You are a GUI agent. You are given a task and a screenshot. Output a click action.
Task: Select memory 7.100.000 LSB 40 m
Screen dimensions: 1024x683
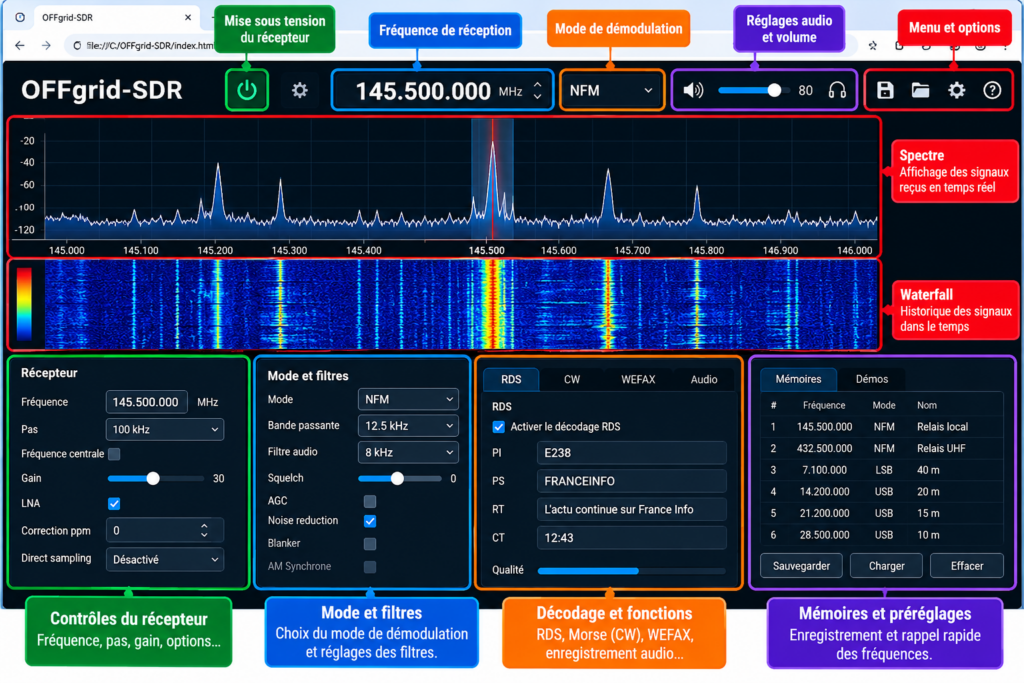click(x=882, y=470)
